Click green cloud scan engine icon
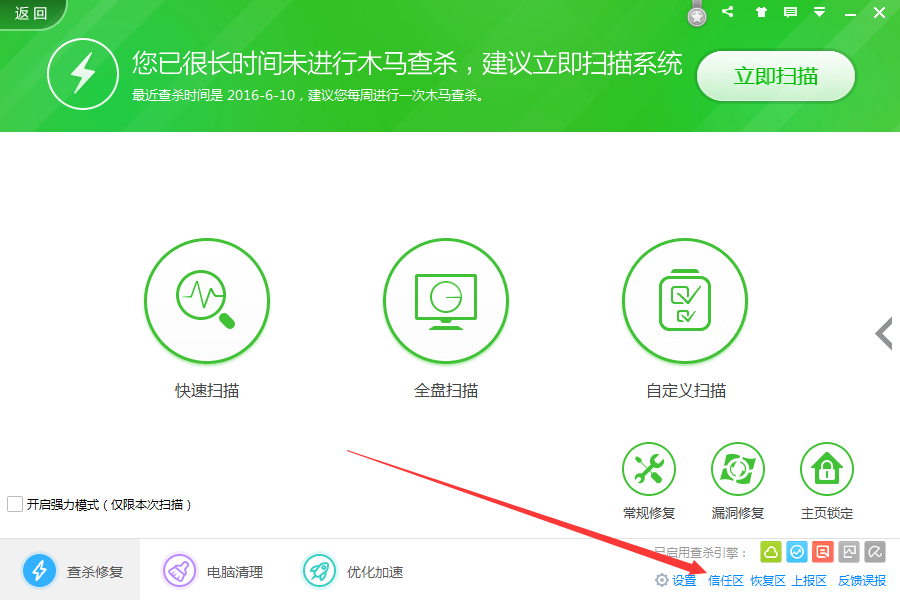This screenshot has width=900, height=600. tap(771, 552)
